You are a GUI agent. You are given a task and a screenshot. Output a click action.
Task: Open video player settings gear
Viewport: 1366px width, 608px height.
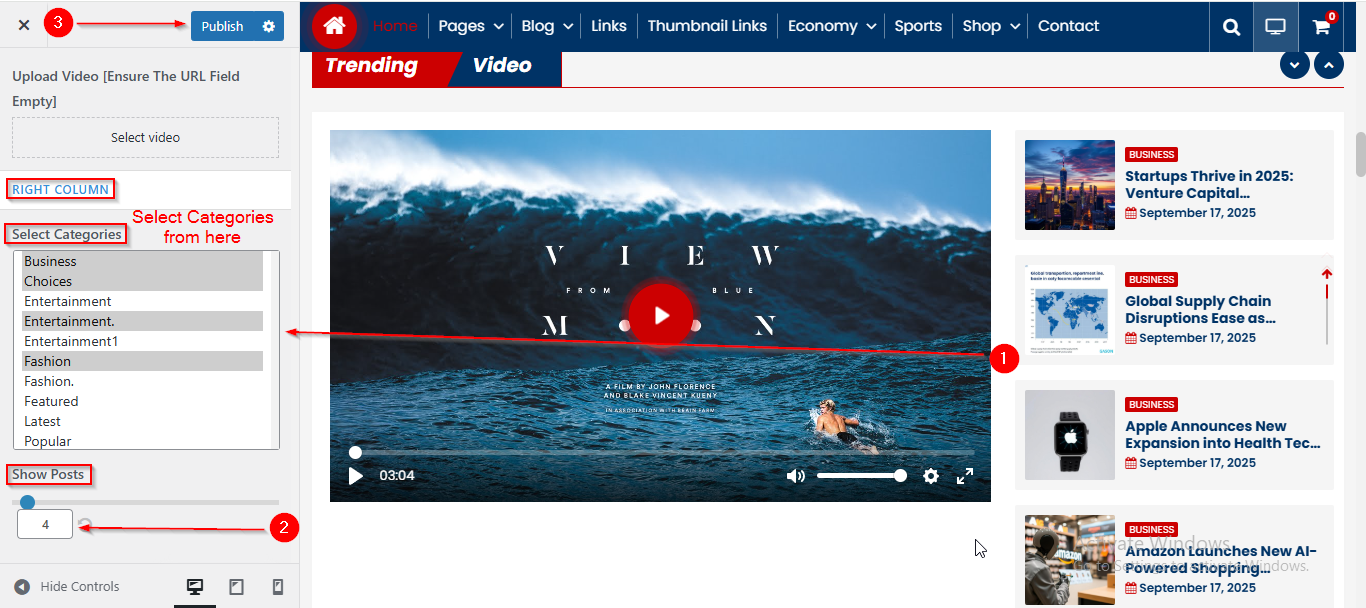click(x=931, y=476)
